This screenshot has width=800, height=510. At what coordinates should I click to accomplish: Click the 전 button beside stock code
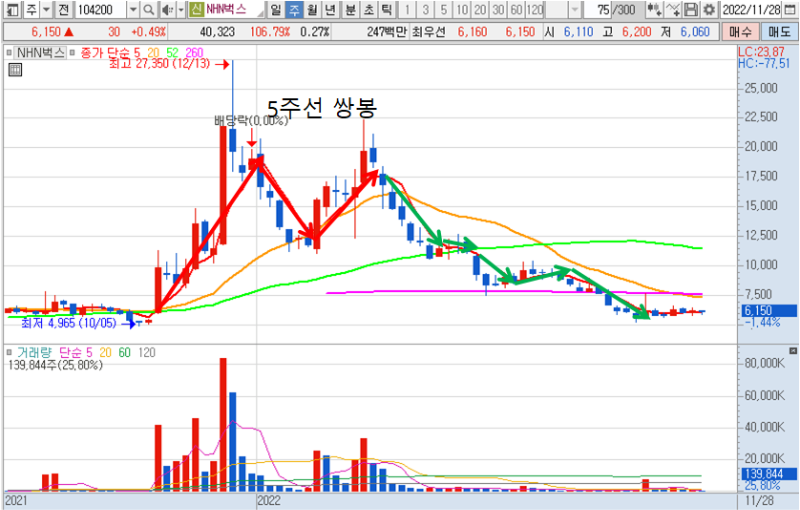(64, 9)
